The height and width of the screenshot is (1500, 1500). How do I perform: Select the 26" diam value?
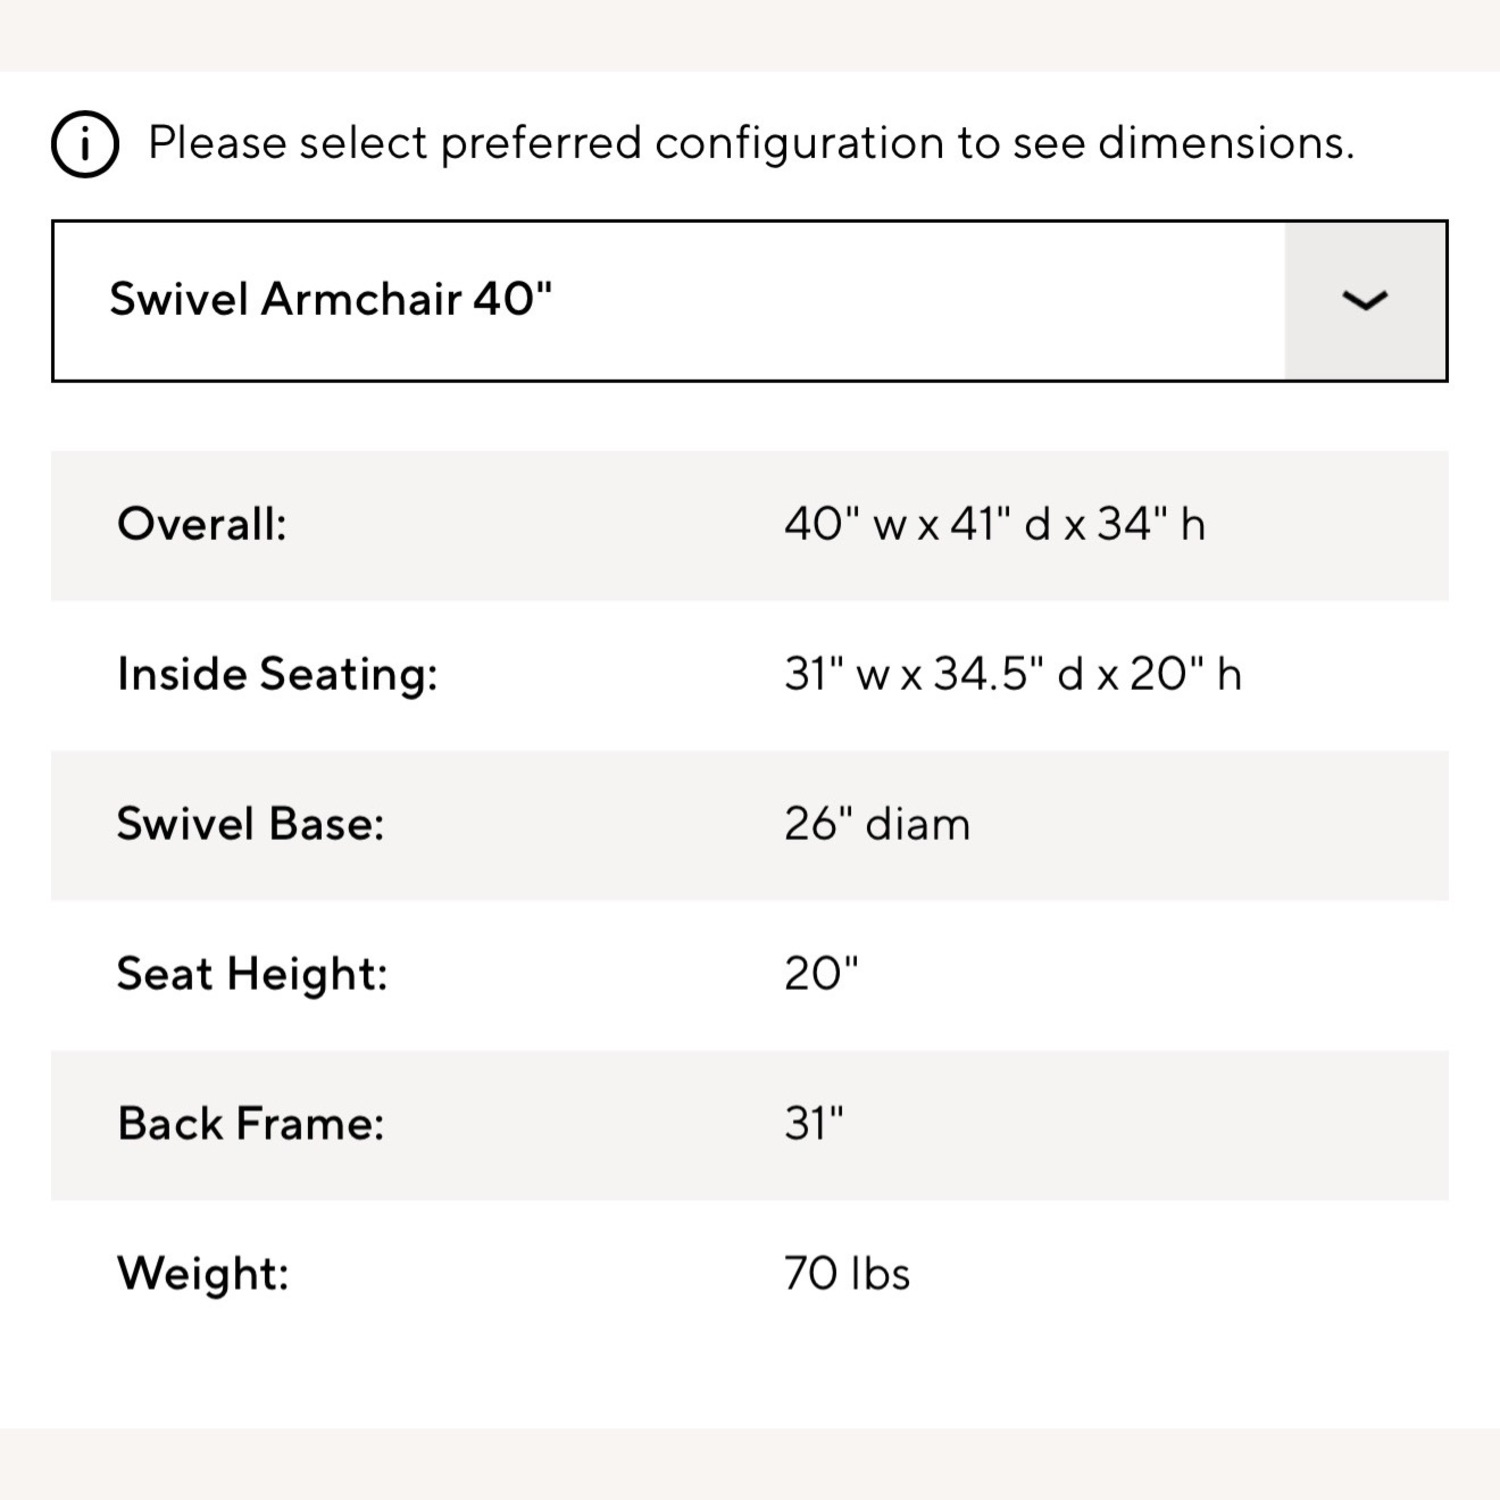[877, 824]
